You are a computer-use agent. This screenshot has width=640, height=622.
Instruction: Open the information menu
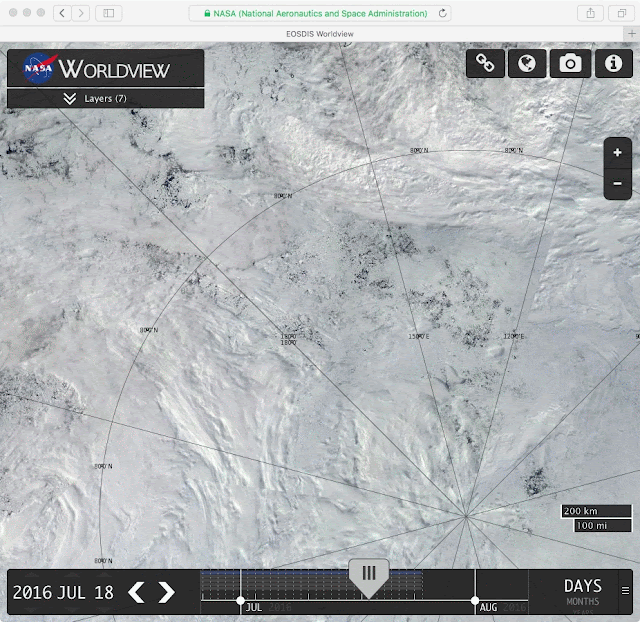click(613, 64)
